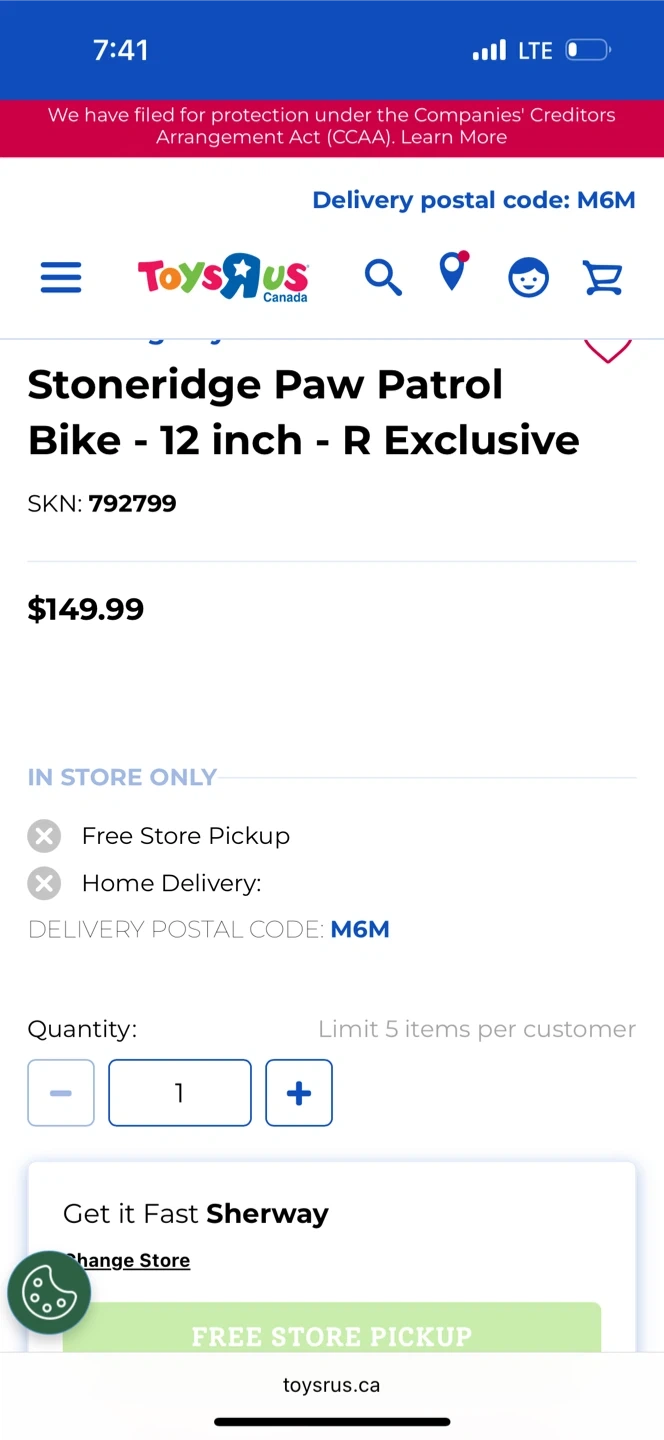Click the Learn More CCAA link
The height and width of the screenshot is (1440, 664).
454,137
